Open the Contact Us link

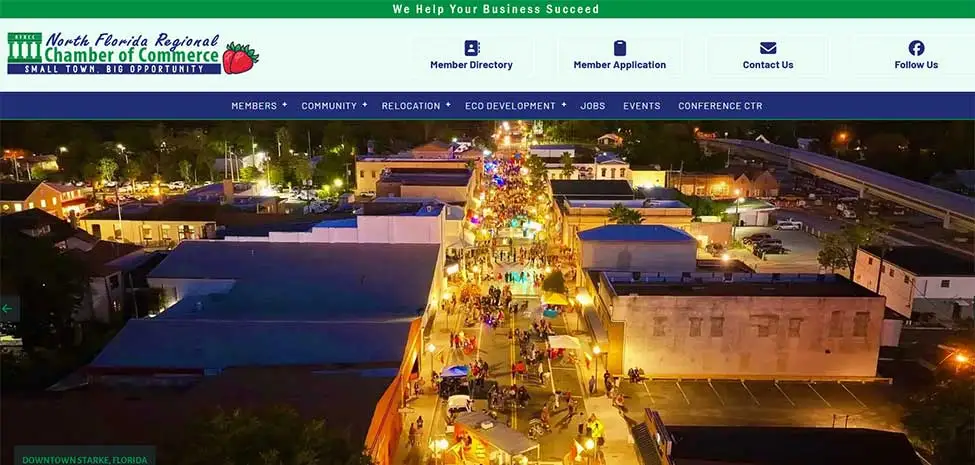pyautogui.click(x=768, y=65)
